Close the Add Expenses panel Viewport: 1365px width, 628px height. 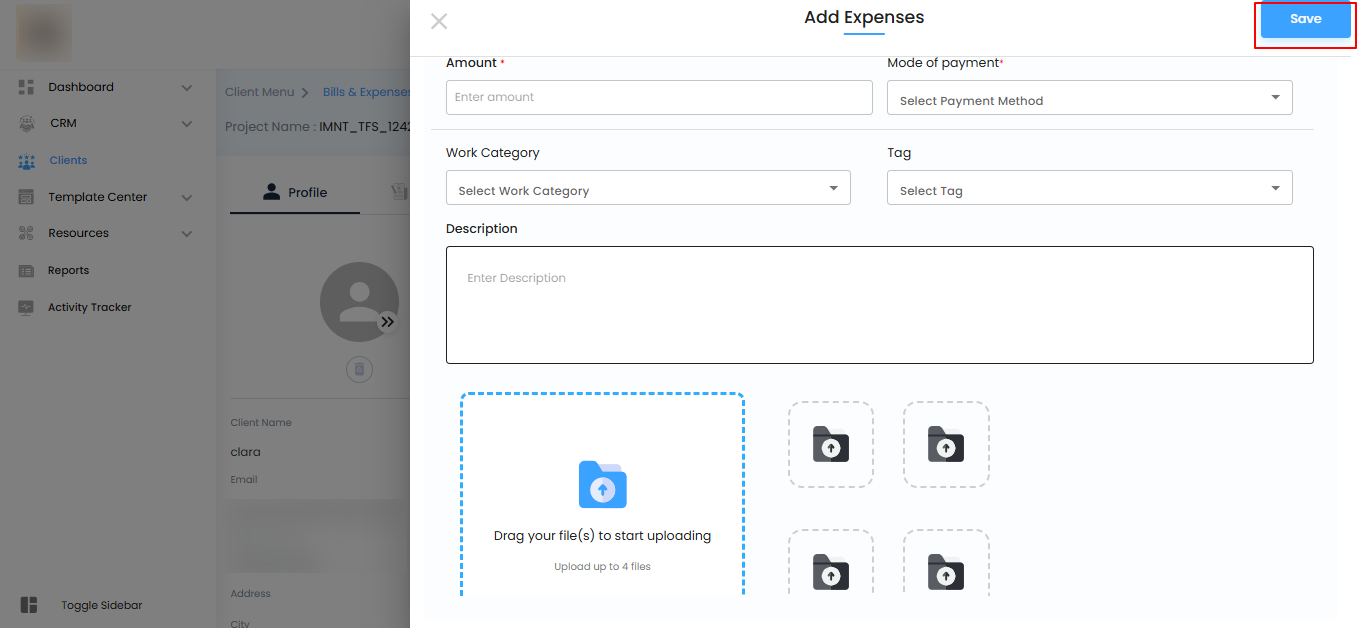click(438, 21)
